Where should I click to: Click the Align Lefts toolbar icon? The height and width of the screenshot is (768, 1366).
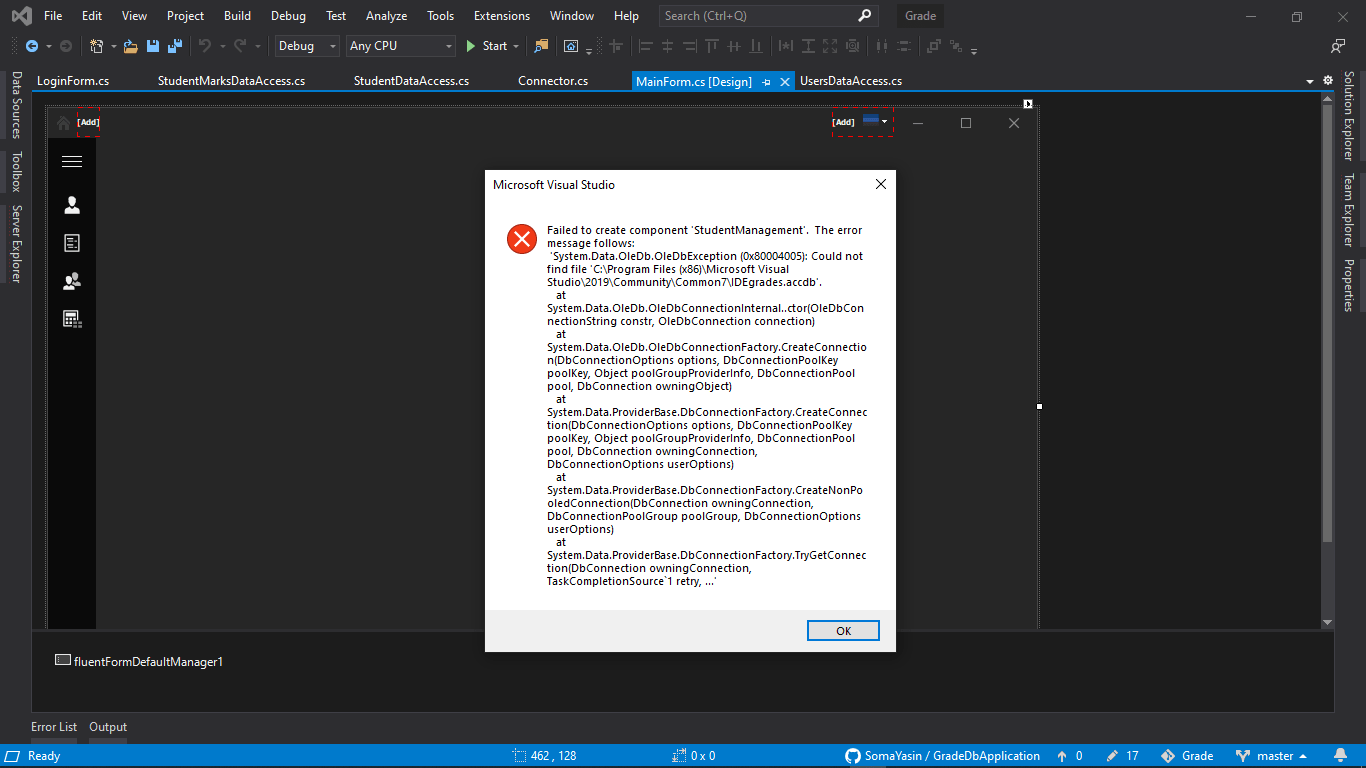(x=645, y=46)
